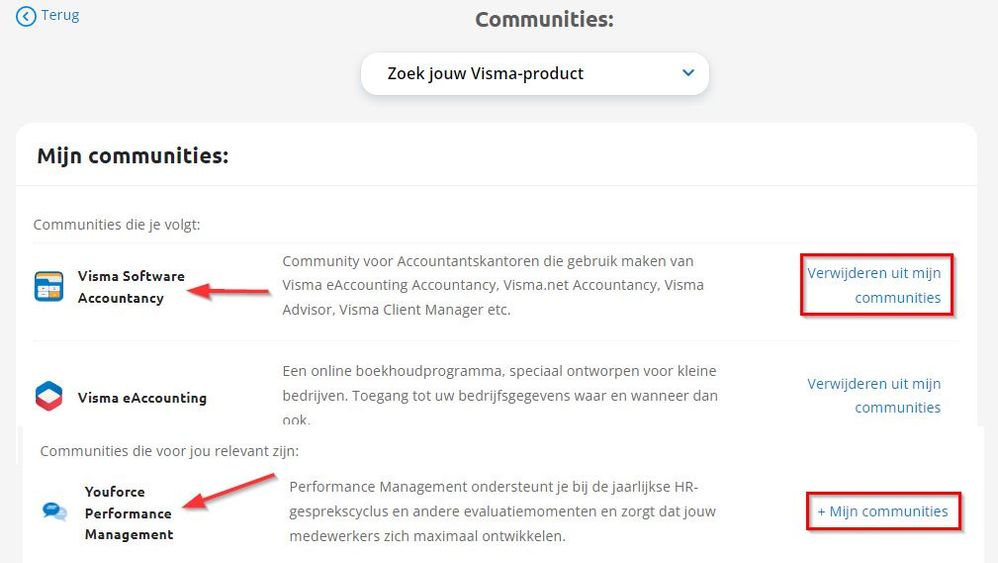
Task: Click the Visma Software Accountancy logo icon
Action: click(x=49, y=287)
